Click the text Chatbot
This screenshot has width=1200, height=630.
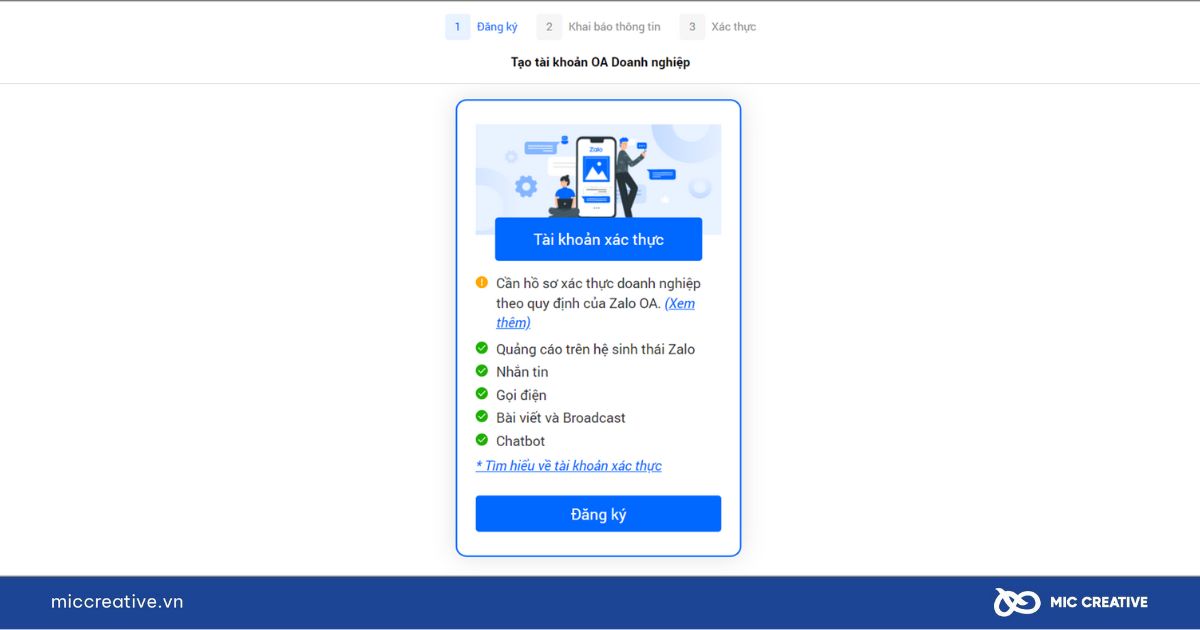[x=520, y=441]
